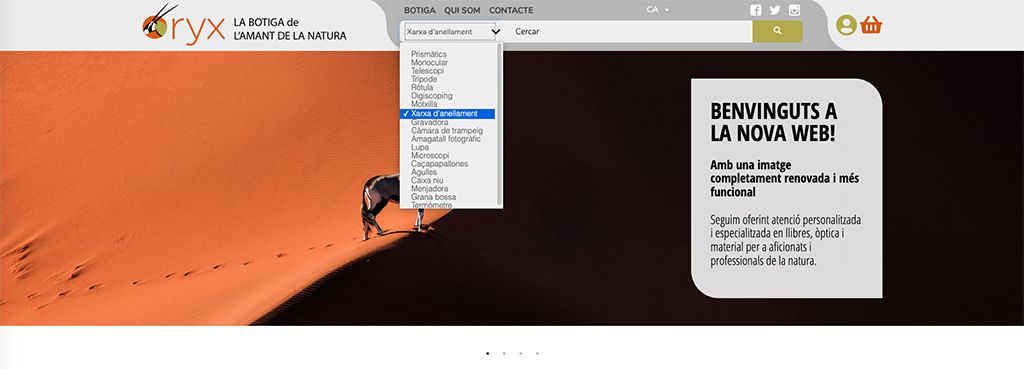Click the dropdown list scrollbar
This screenshot has height=369, width=1024.
click(500, 124)
